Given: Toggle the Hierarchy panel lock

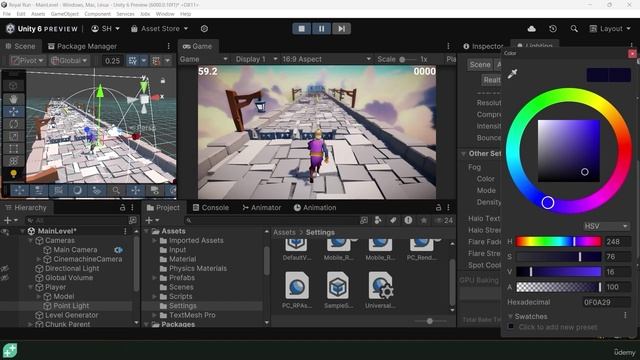Looking at the screenshot, I should tap(122, 207).
